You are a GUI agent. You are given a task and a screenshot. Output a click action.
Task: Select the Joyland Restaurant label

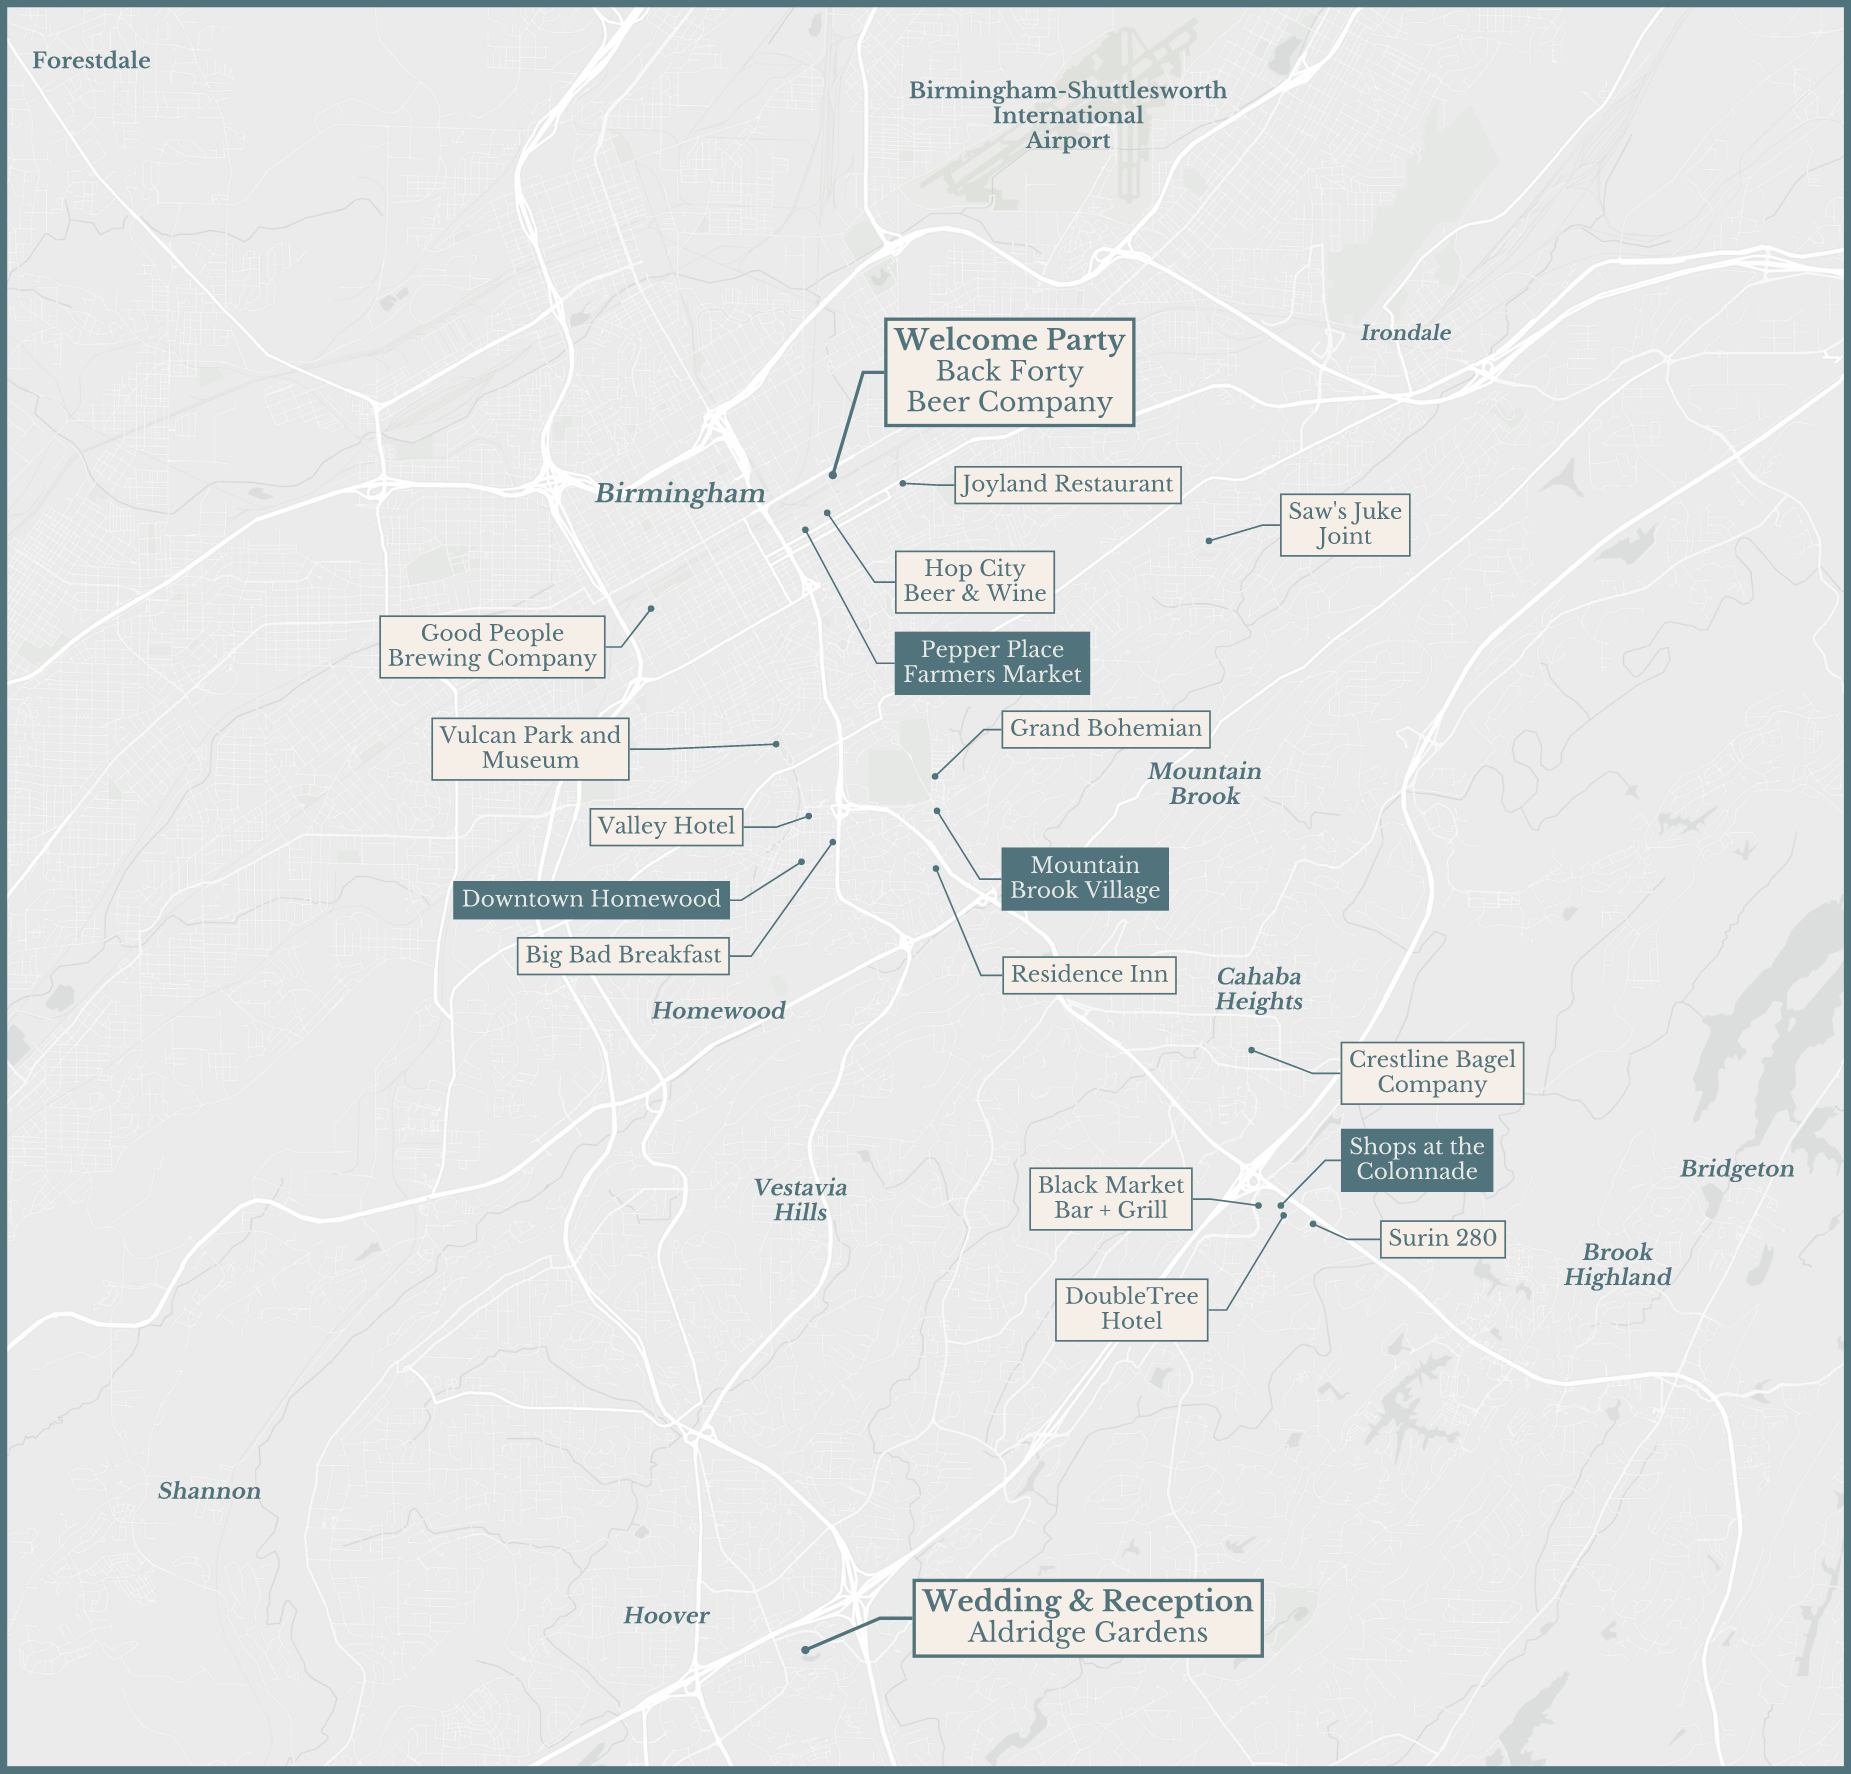click(x=1067, y=484)
